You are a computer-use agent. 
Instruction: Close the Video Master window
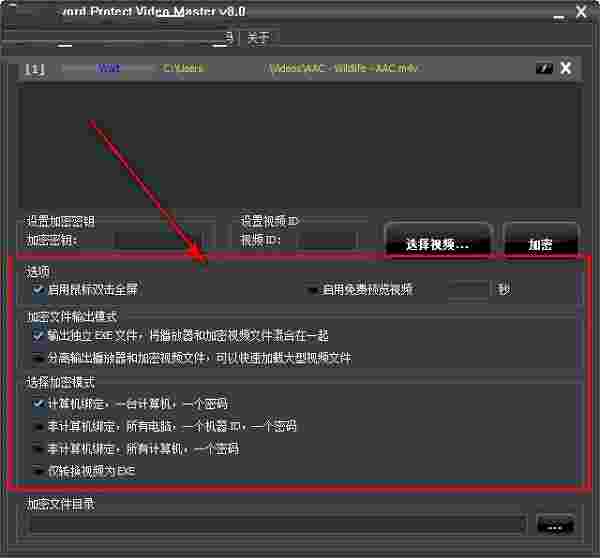click(582, 11)
